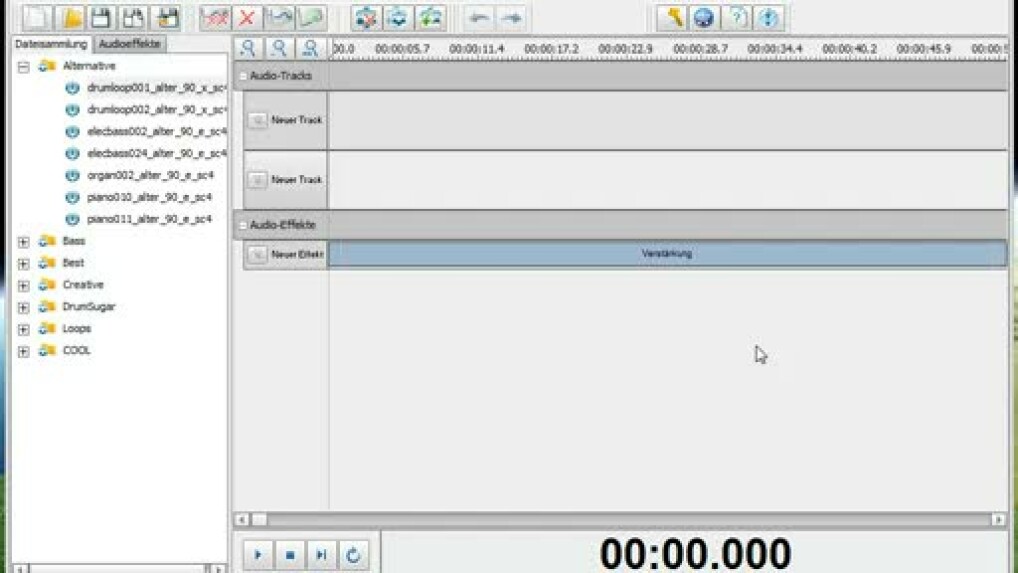The height and width of the screenshot is (573, 1018).
Task: Click the redo arrow icon
Action: (511, 17)
